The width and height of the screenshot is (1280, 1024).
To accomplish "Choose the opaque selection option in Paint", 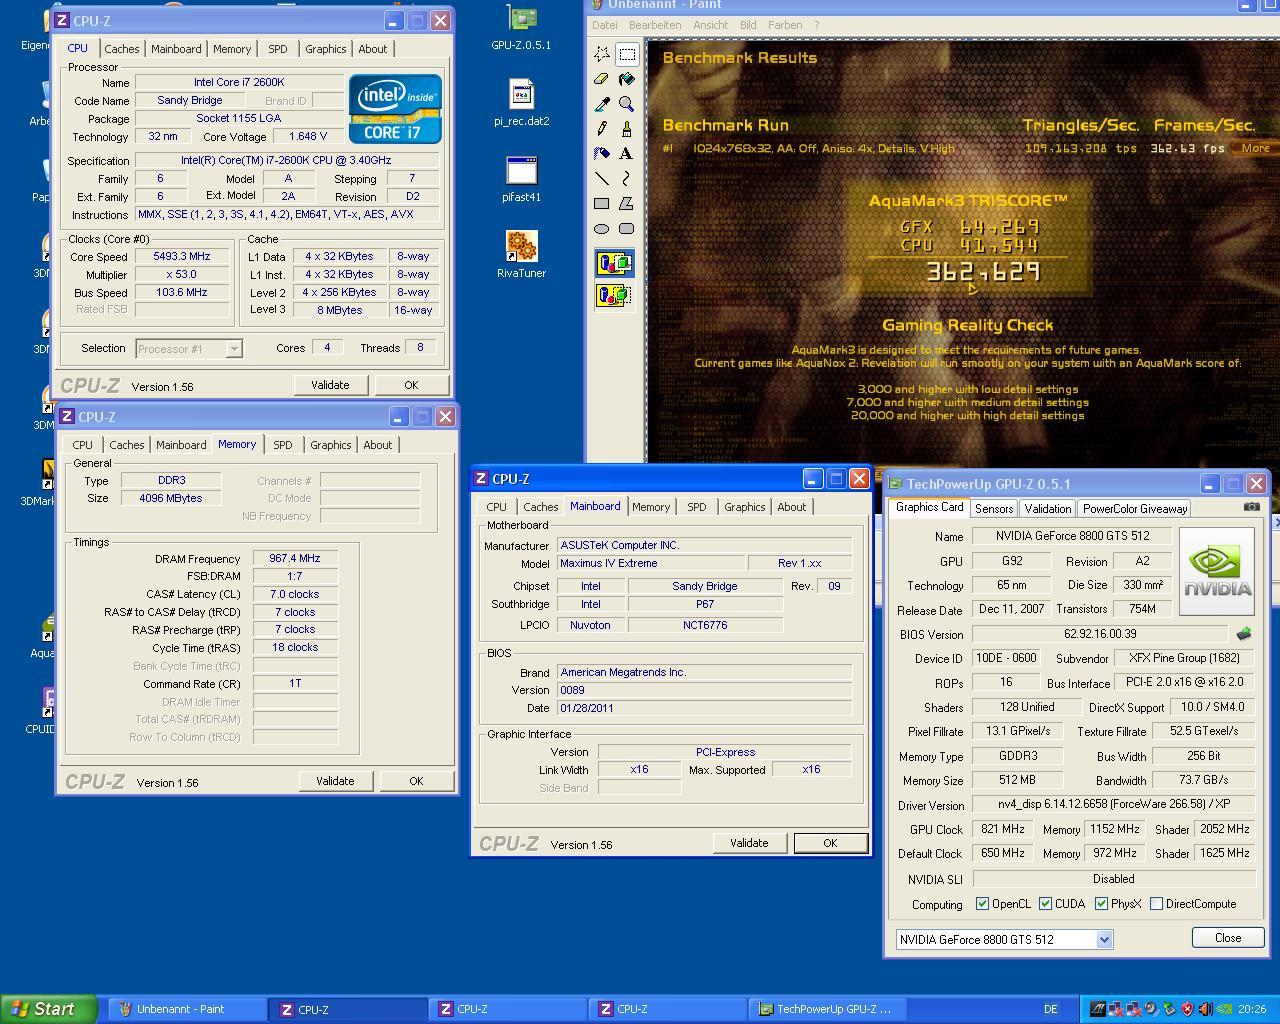I will [x=614, y=264].
